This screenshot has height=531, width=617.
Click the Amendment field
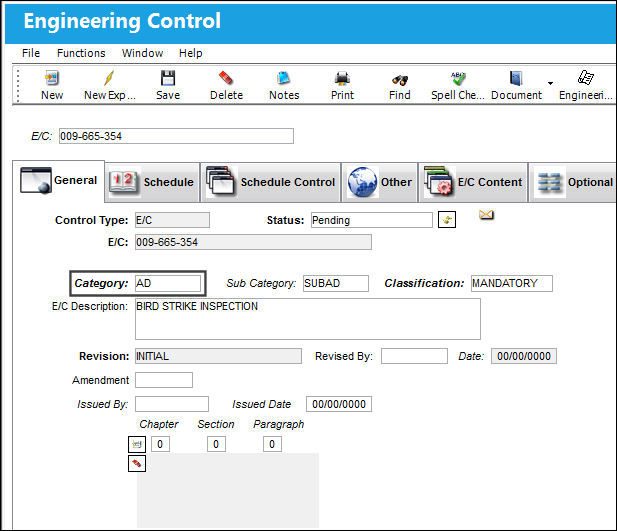[164, 380]
